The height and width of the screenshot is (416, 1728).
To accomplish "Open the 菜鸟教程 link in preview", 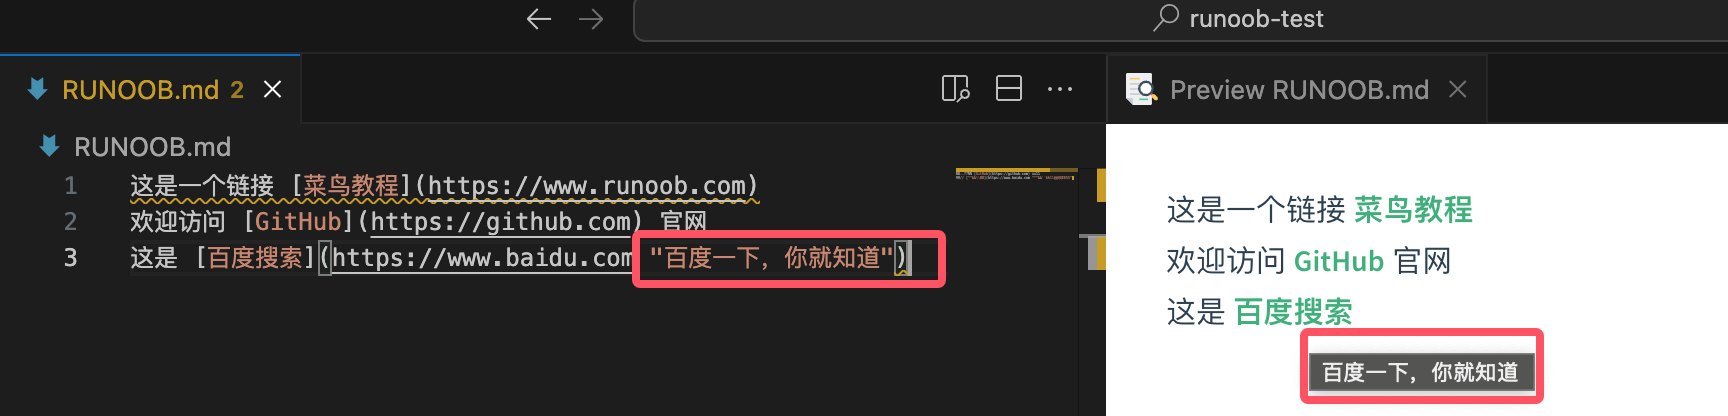I will click(1413, 210).
